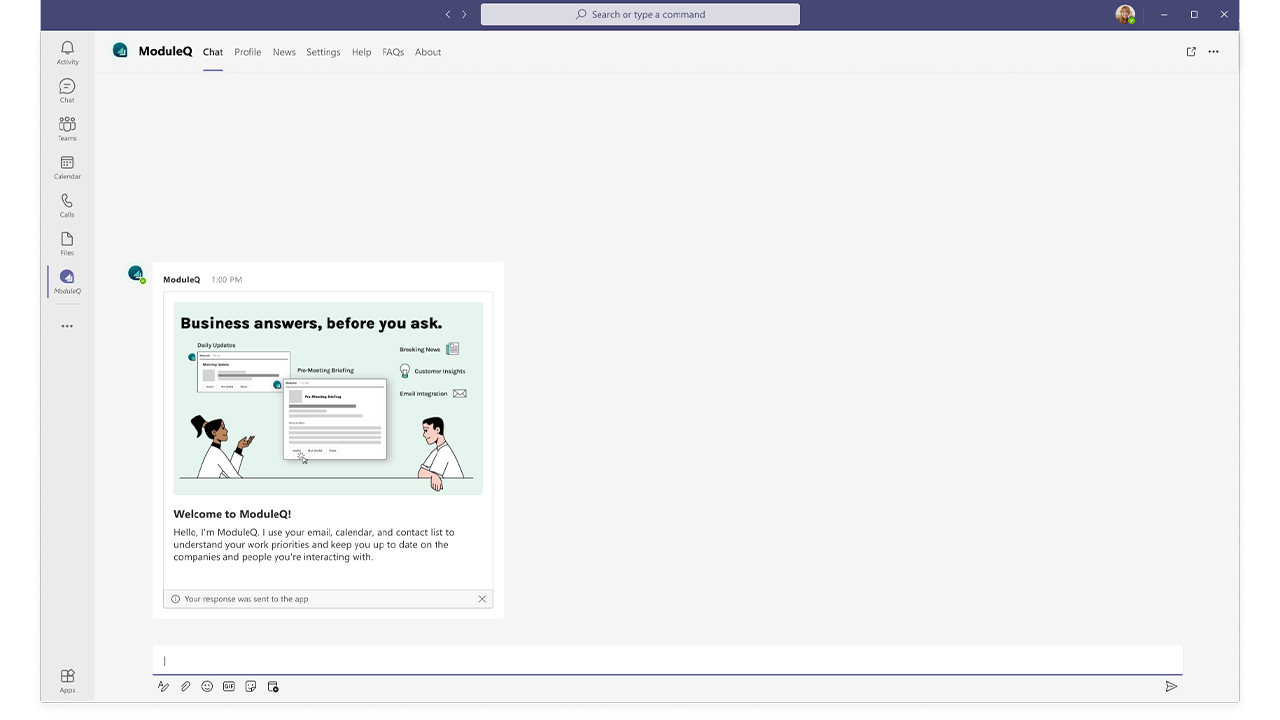Open the News tab

(284, 52)
